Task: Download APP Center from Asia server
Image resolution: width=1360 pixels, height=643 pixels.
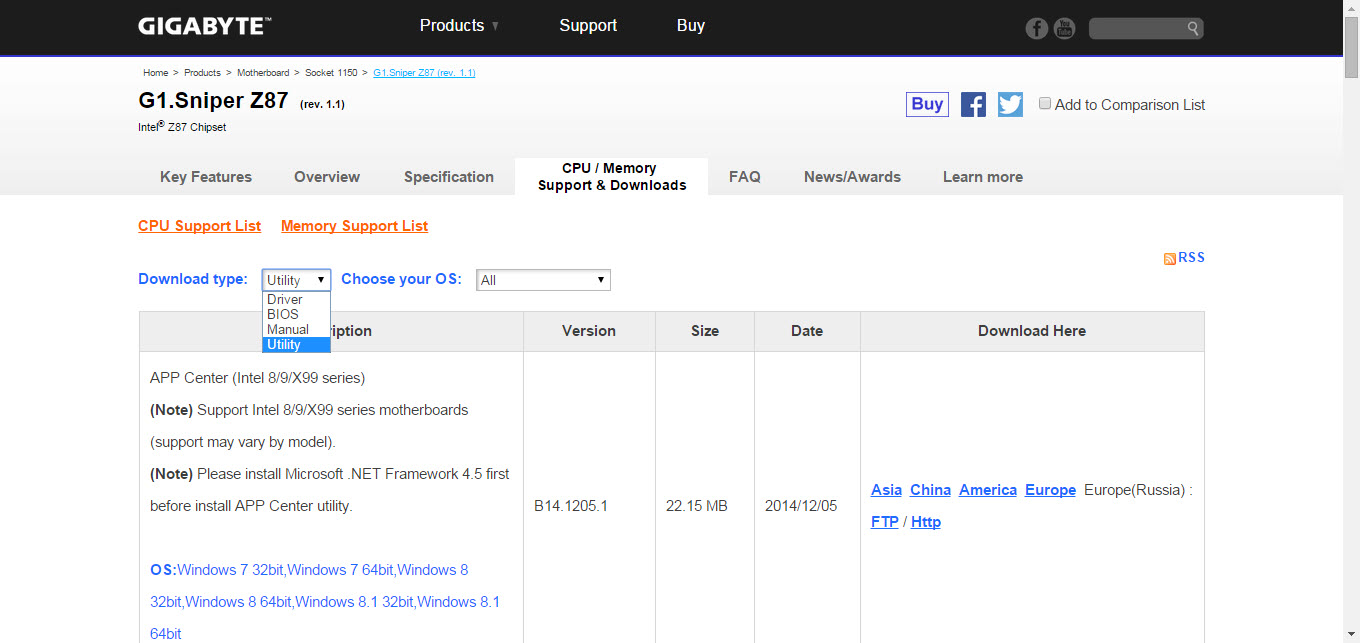Action: [886, 490]
